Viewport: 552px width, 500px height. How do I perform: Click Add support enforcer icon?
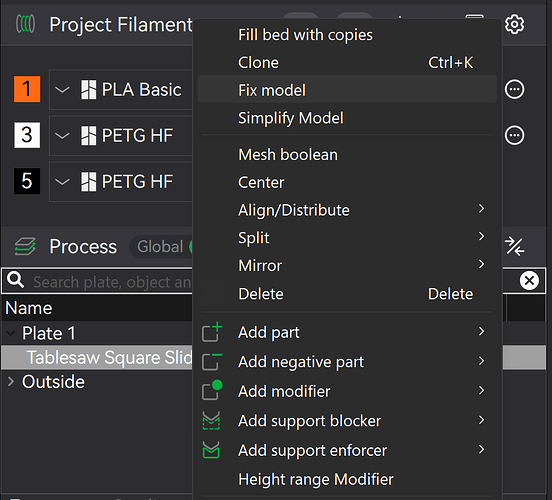[211, 450]
